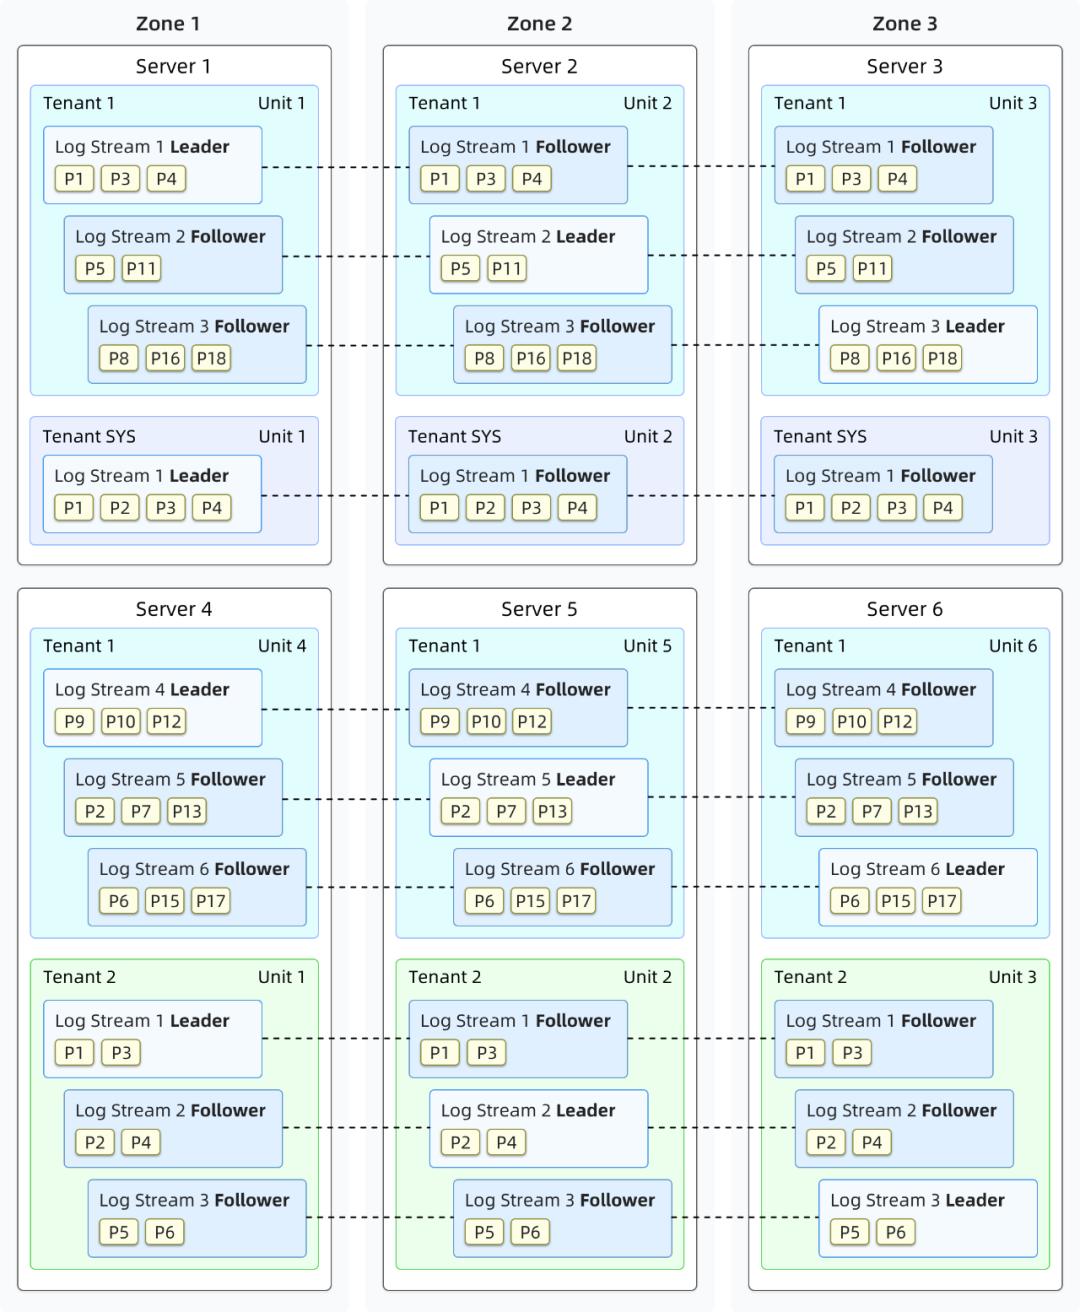Image resolution: width=1080 pixels, height=1312 pixels.
Task: Click Tenant 1 label on Server 1
Action: 79,103
